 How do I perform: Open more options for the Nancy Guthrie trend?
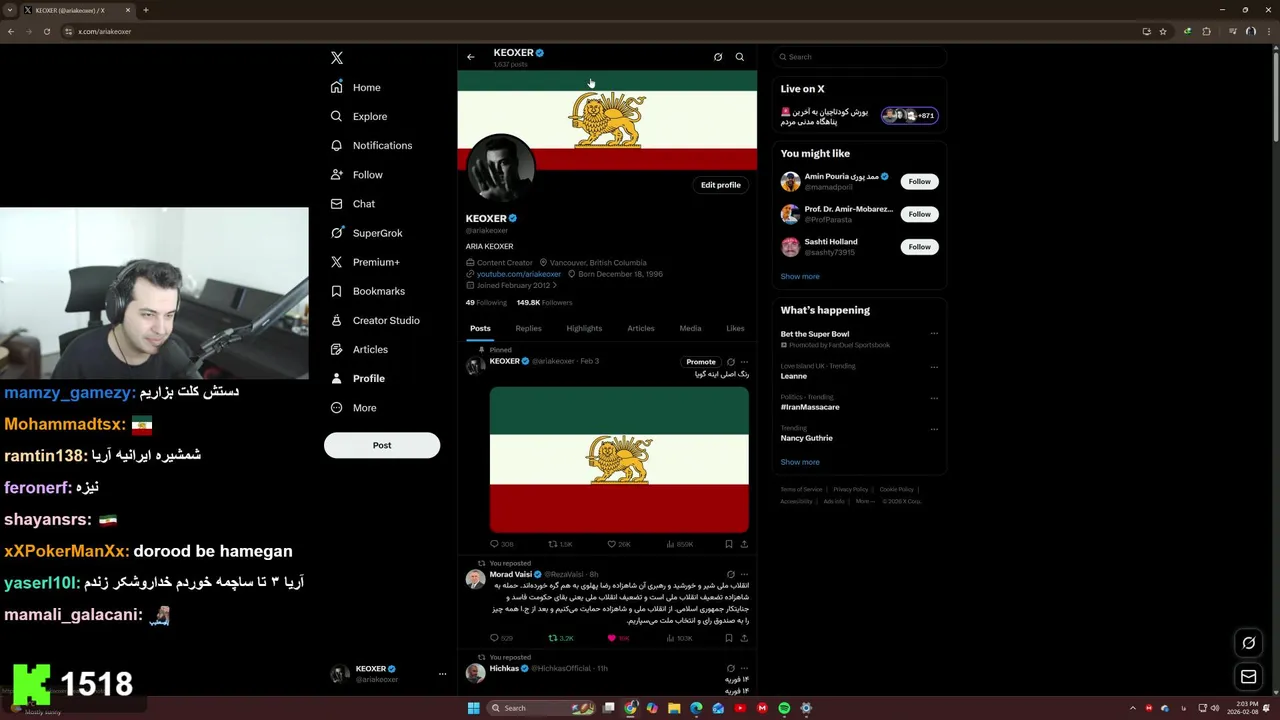(x=934, y=429)
